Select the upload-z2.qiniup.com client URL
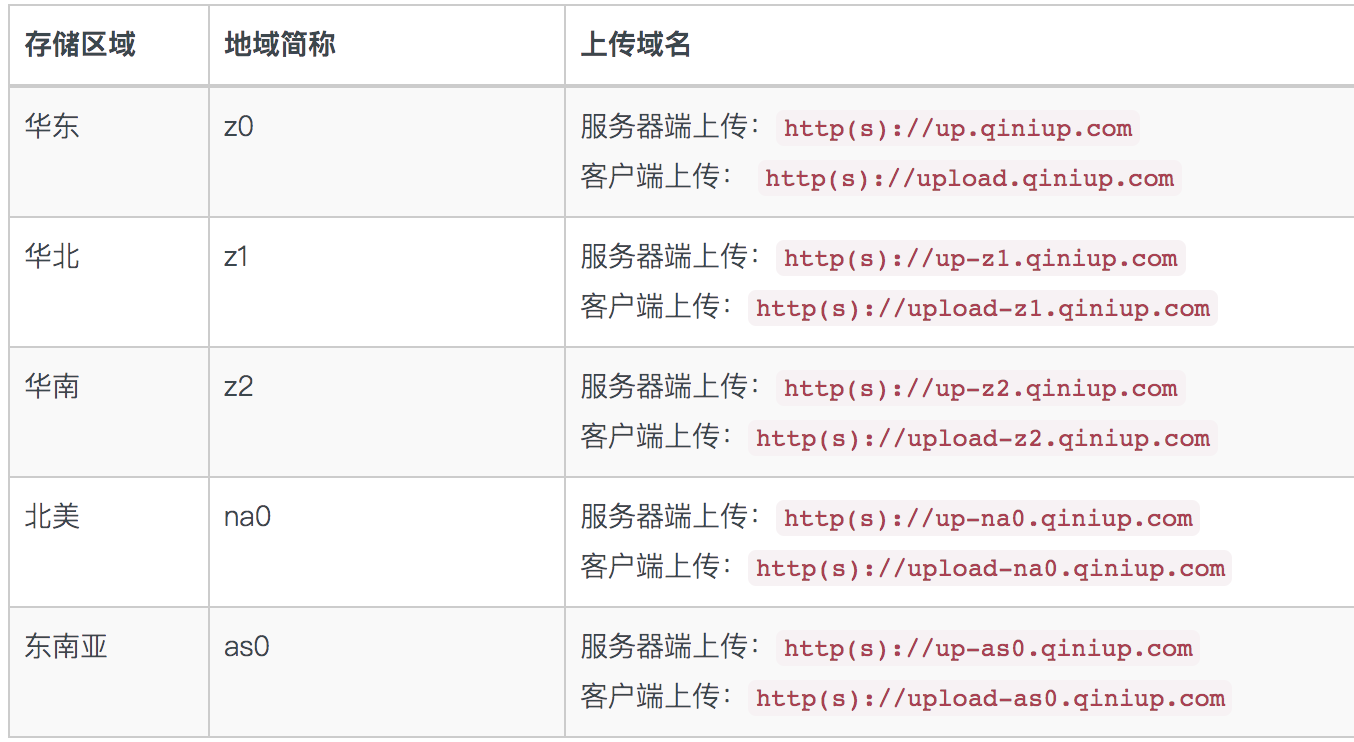This screenshot has height=742, width=1354. (982, 439)
